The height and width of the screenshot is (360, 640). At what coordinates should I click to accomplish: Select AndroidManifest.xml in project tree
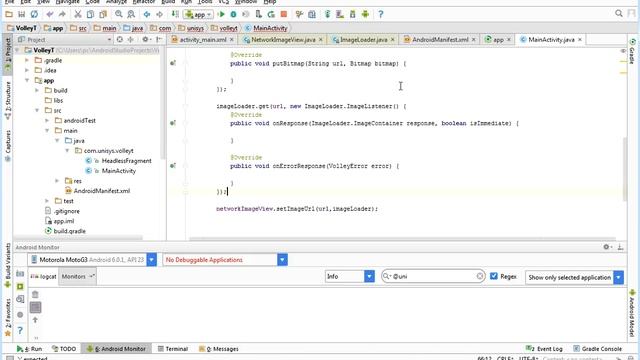[102, 191]
